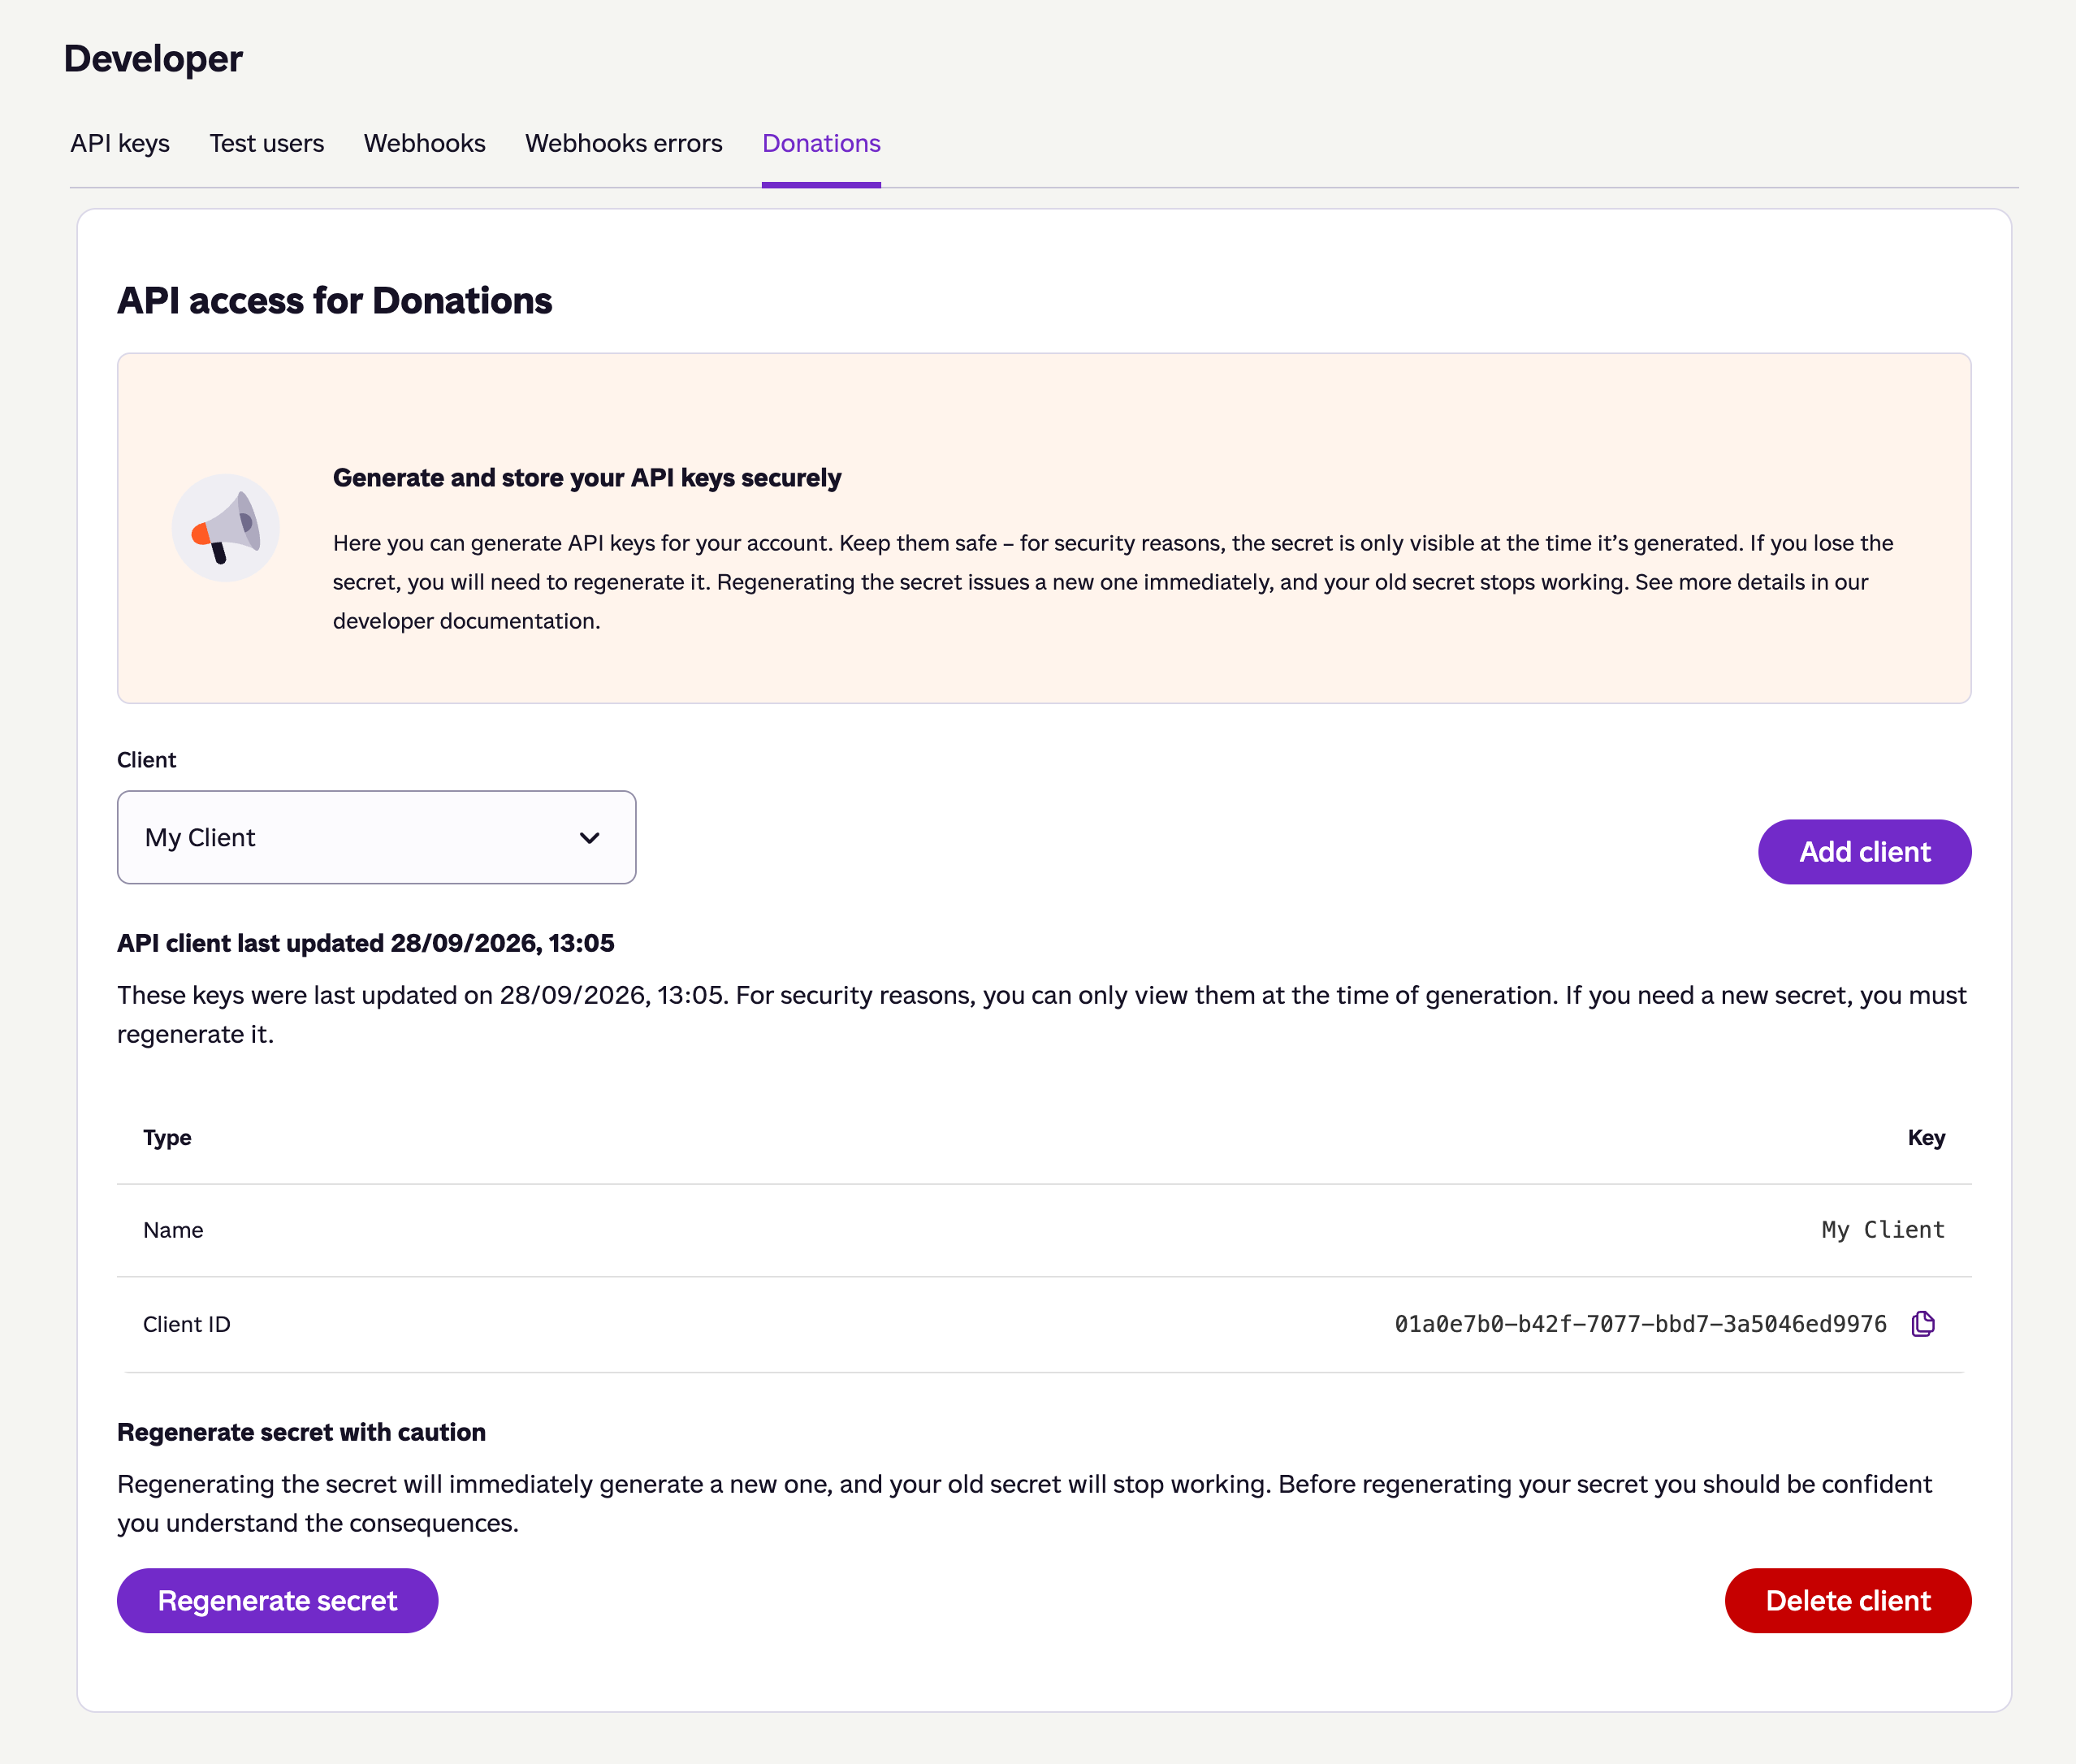Viewport: 2076px width, 1764px height.
Task: Click the 'My Client' value in Name row
Action: tap(1883, 1230)
